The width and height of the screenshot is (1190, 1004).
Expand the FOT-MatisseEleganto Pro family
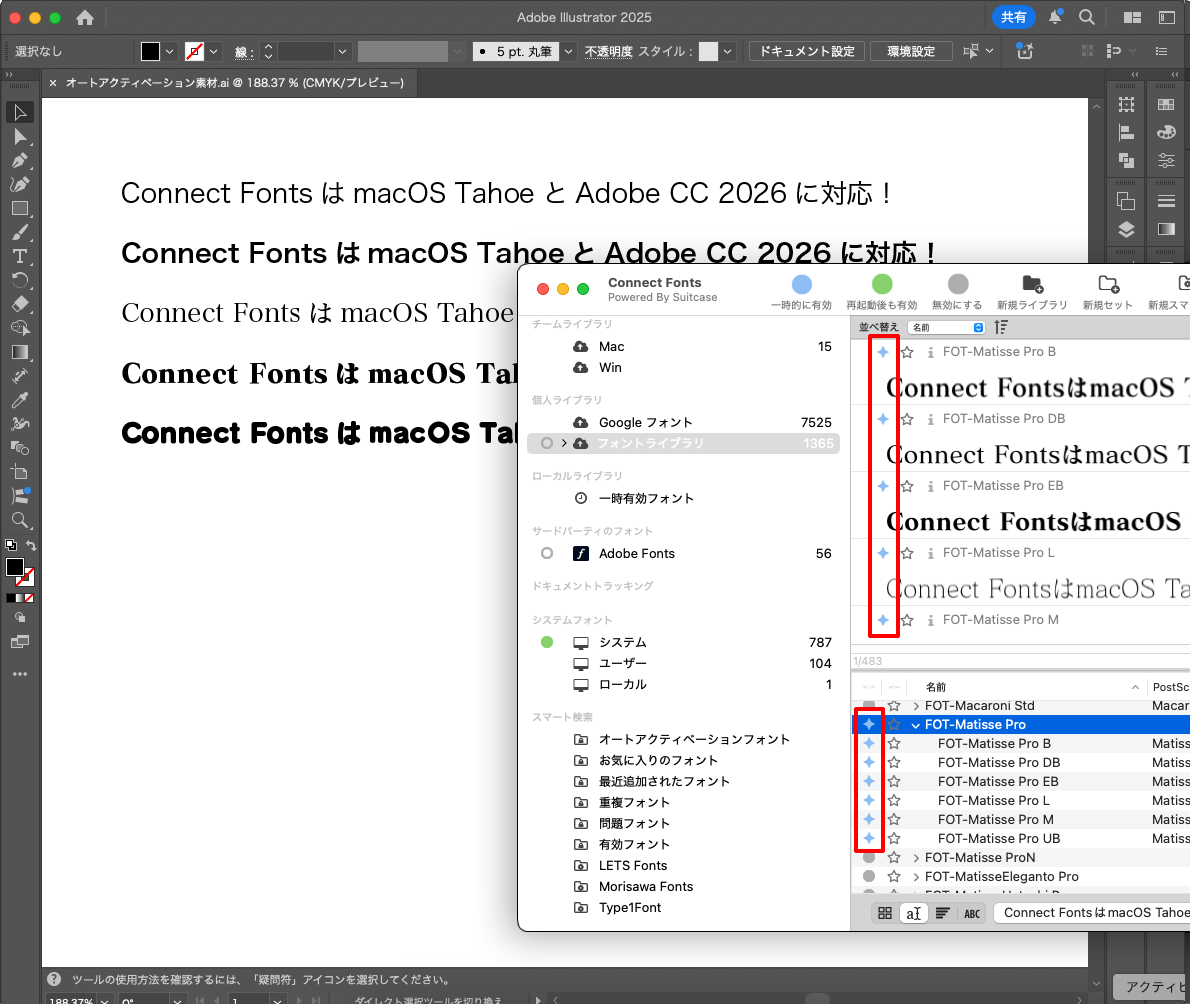pyautogui.click(x=916, y=877)
